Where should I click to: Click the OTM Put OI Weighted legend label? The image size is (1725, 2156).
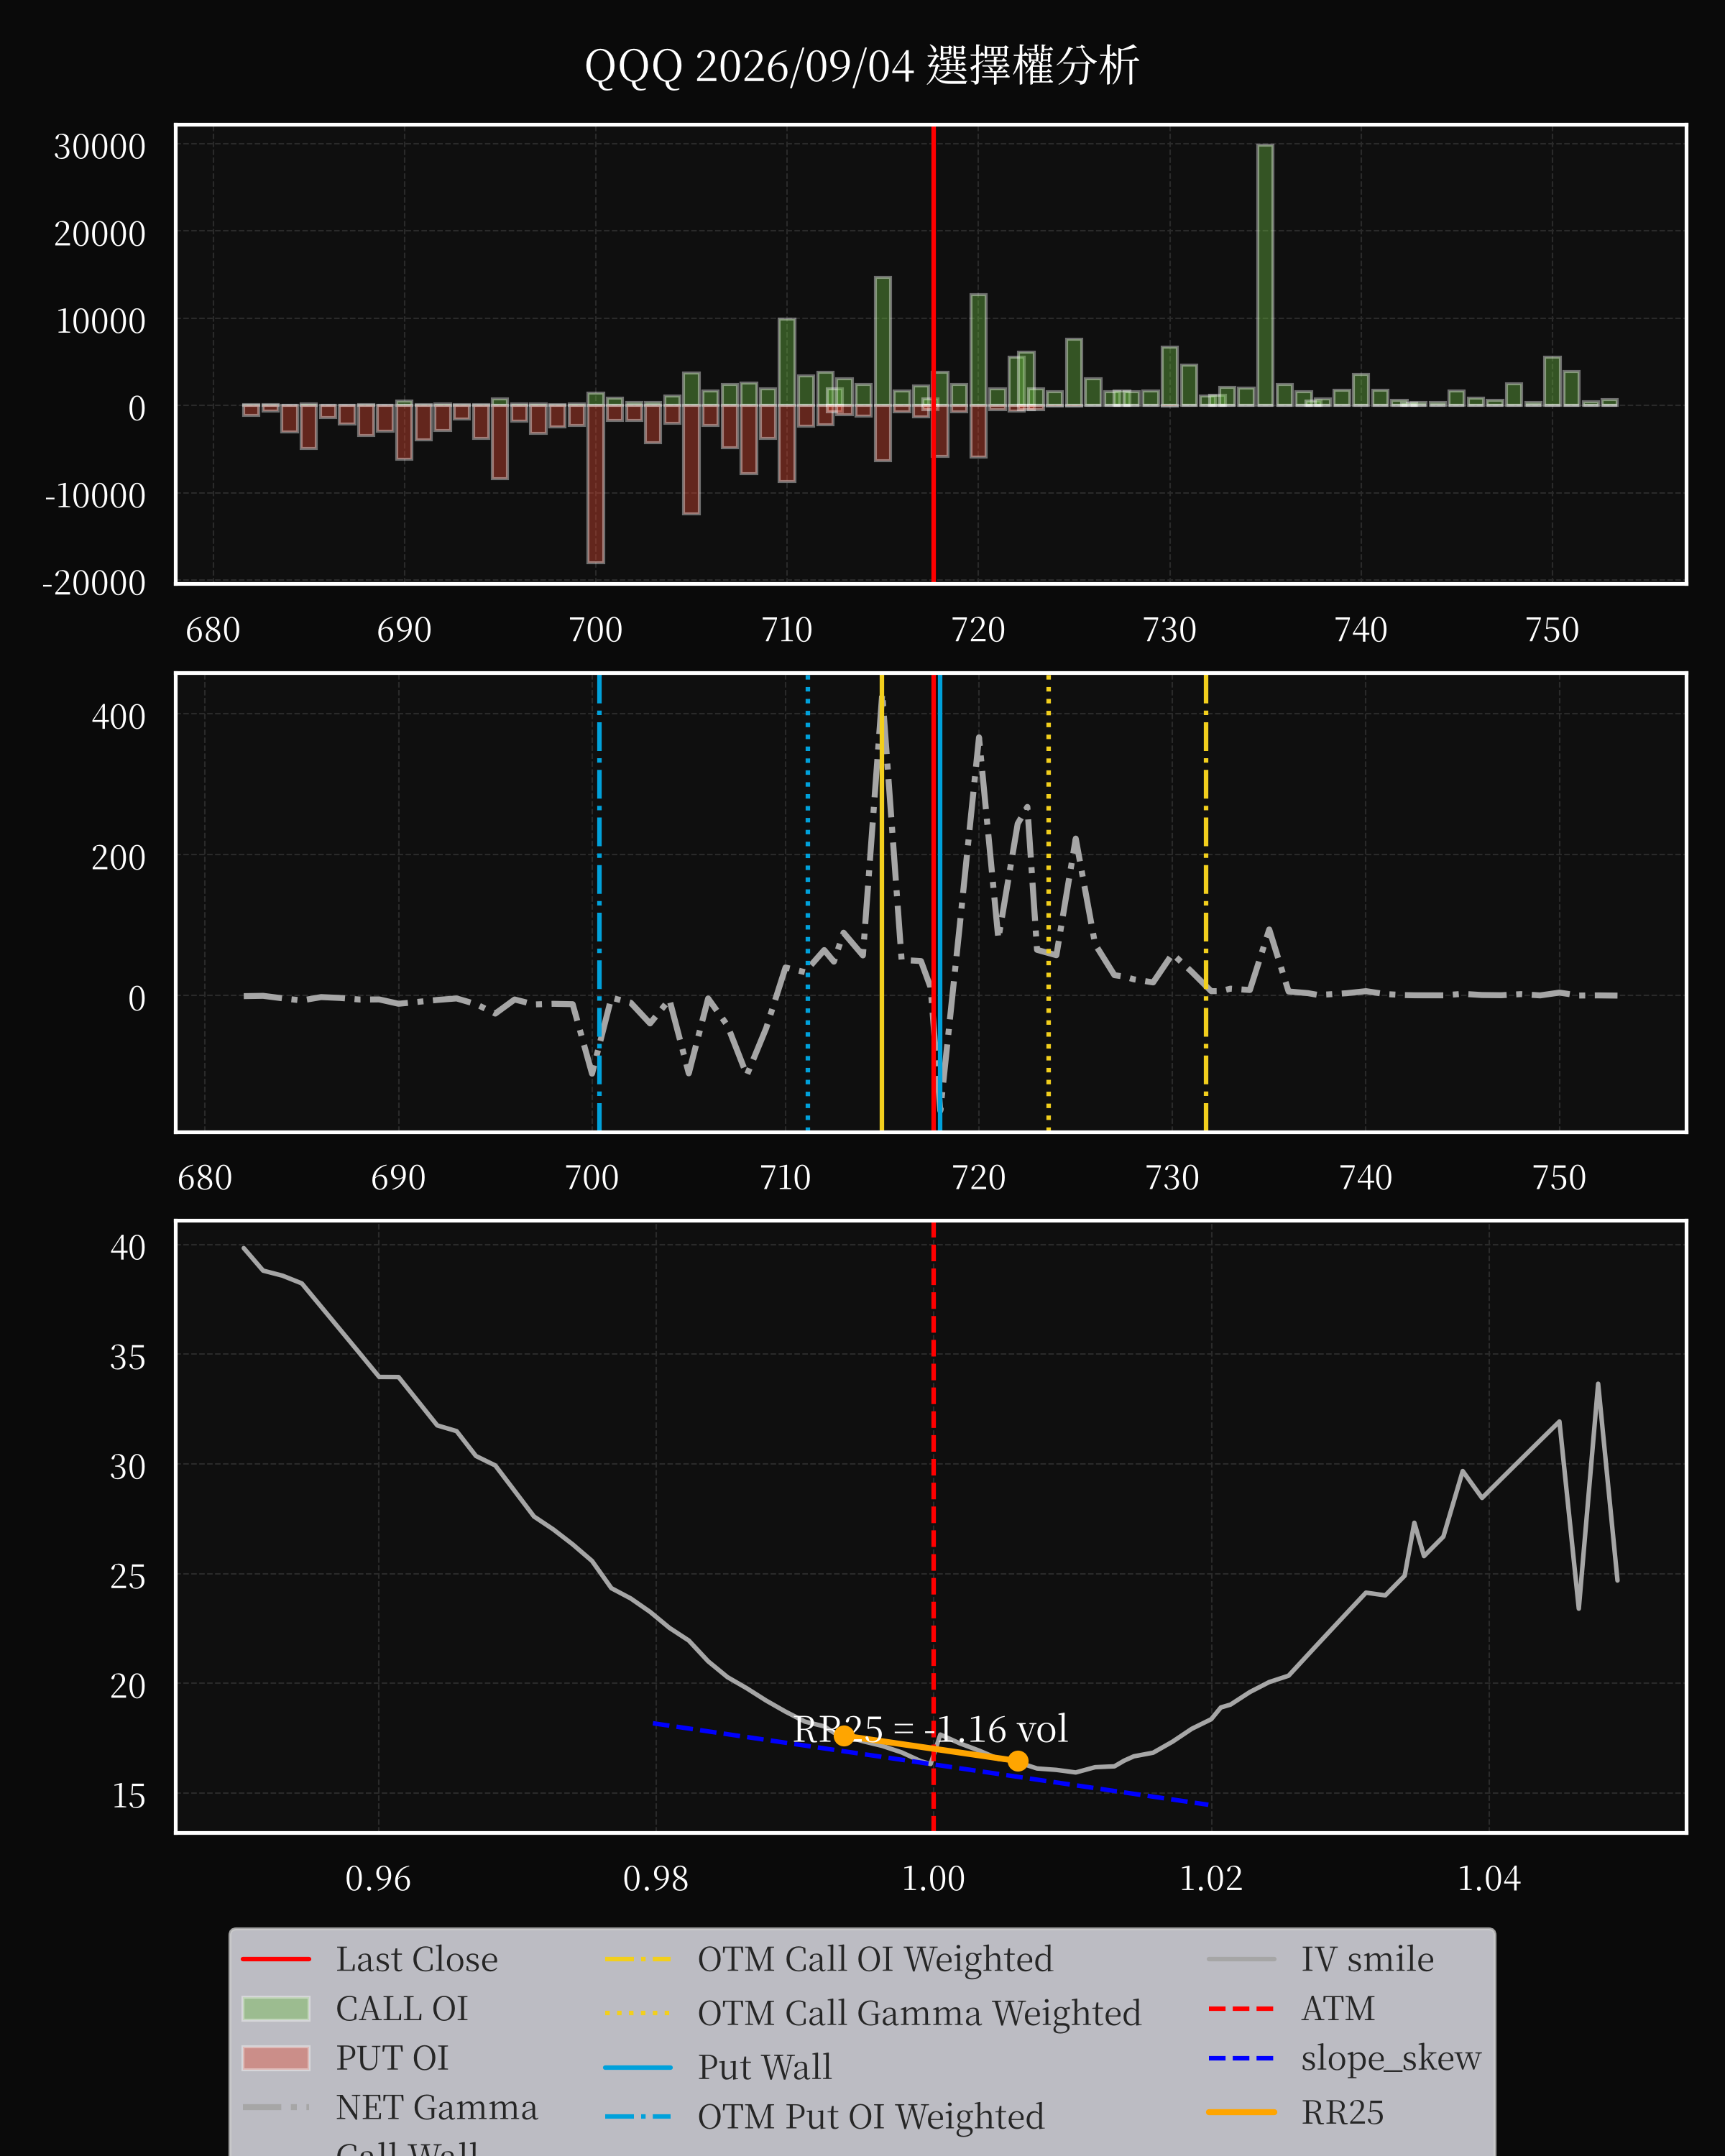pos(871,2117)
